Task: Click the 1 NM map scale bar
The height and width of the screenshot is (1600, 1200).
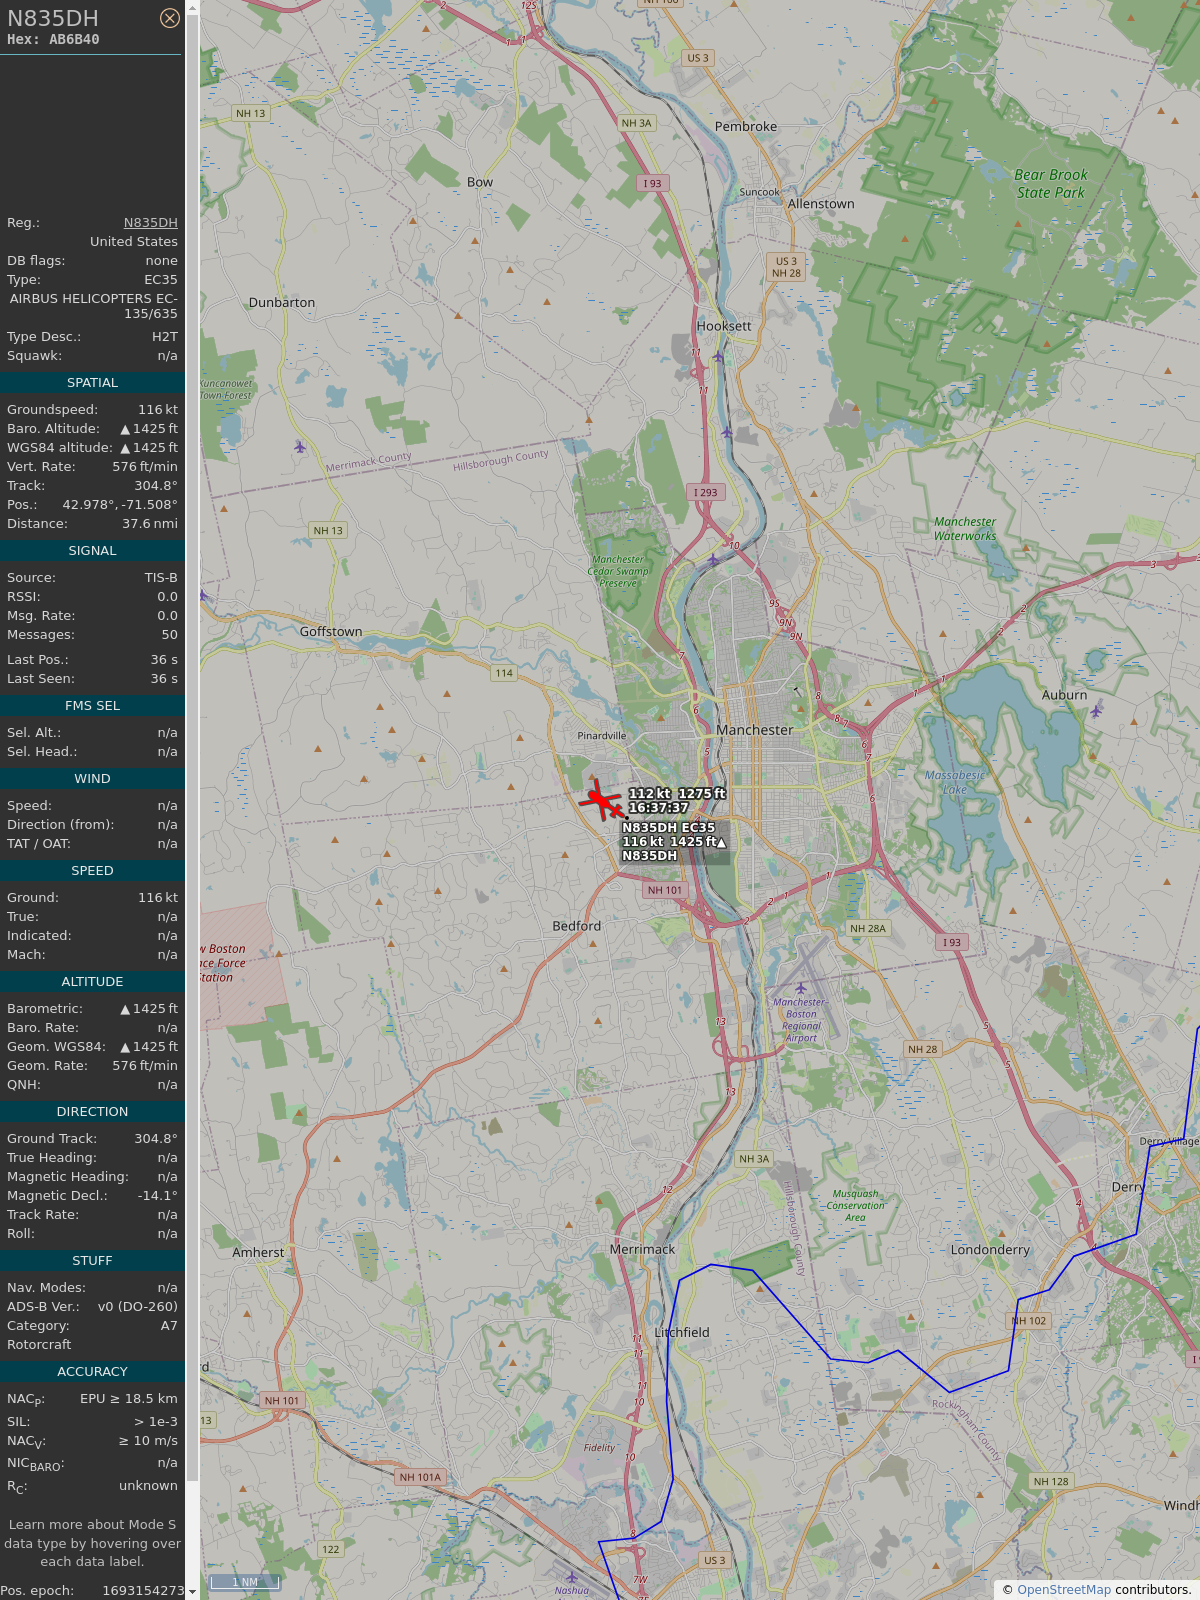Action: 245,1582
